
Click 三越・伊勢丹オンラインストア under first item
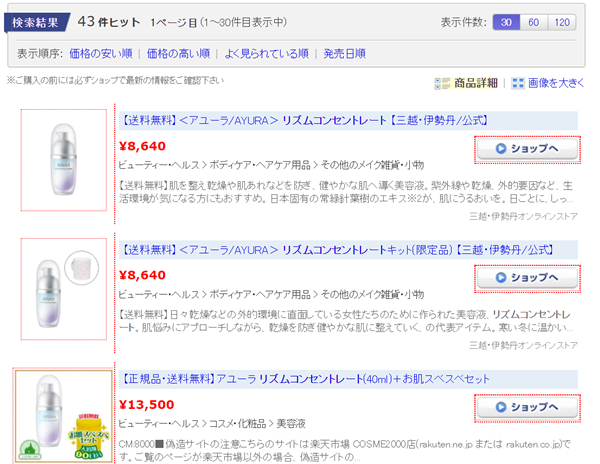coord(523,217)
